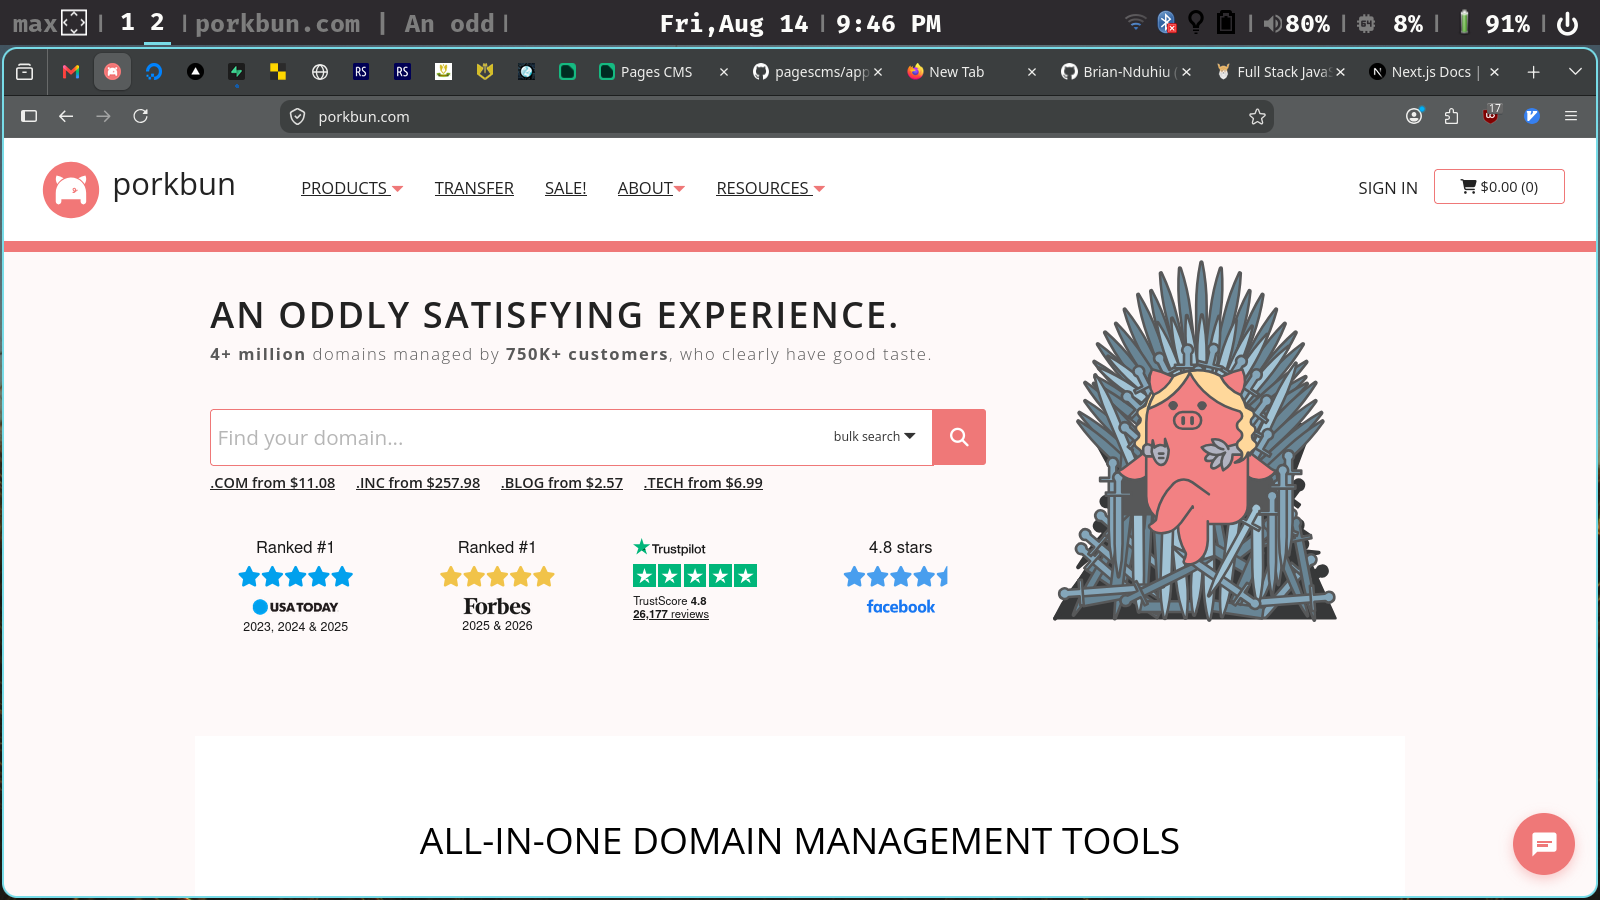Click the .COM from $11.08 link
This screenshot has height=900, width=1600.
click(273, 483)
